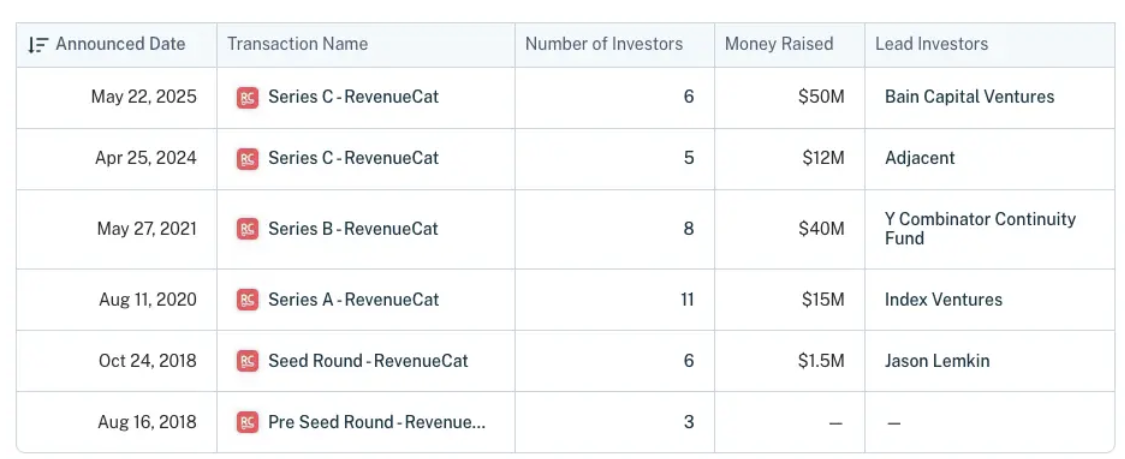Click RevenueCat logo in Pre Seed Round row
This screenshot has width=1125, height=459.
[x=248, y=422]
